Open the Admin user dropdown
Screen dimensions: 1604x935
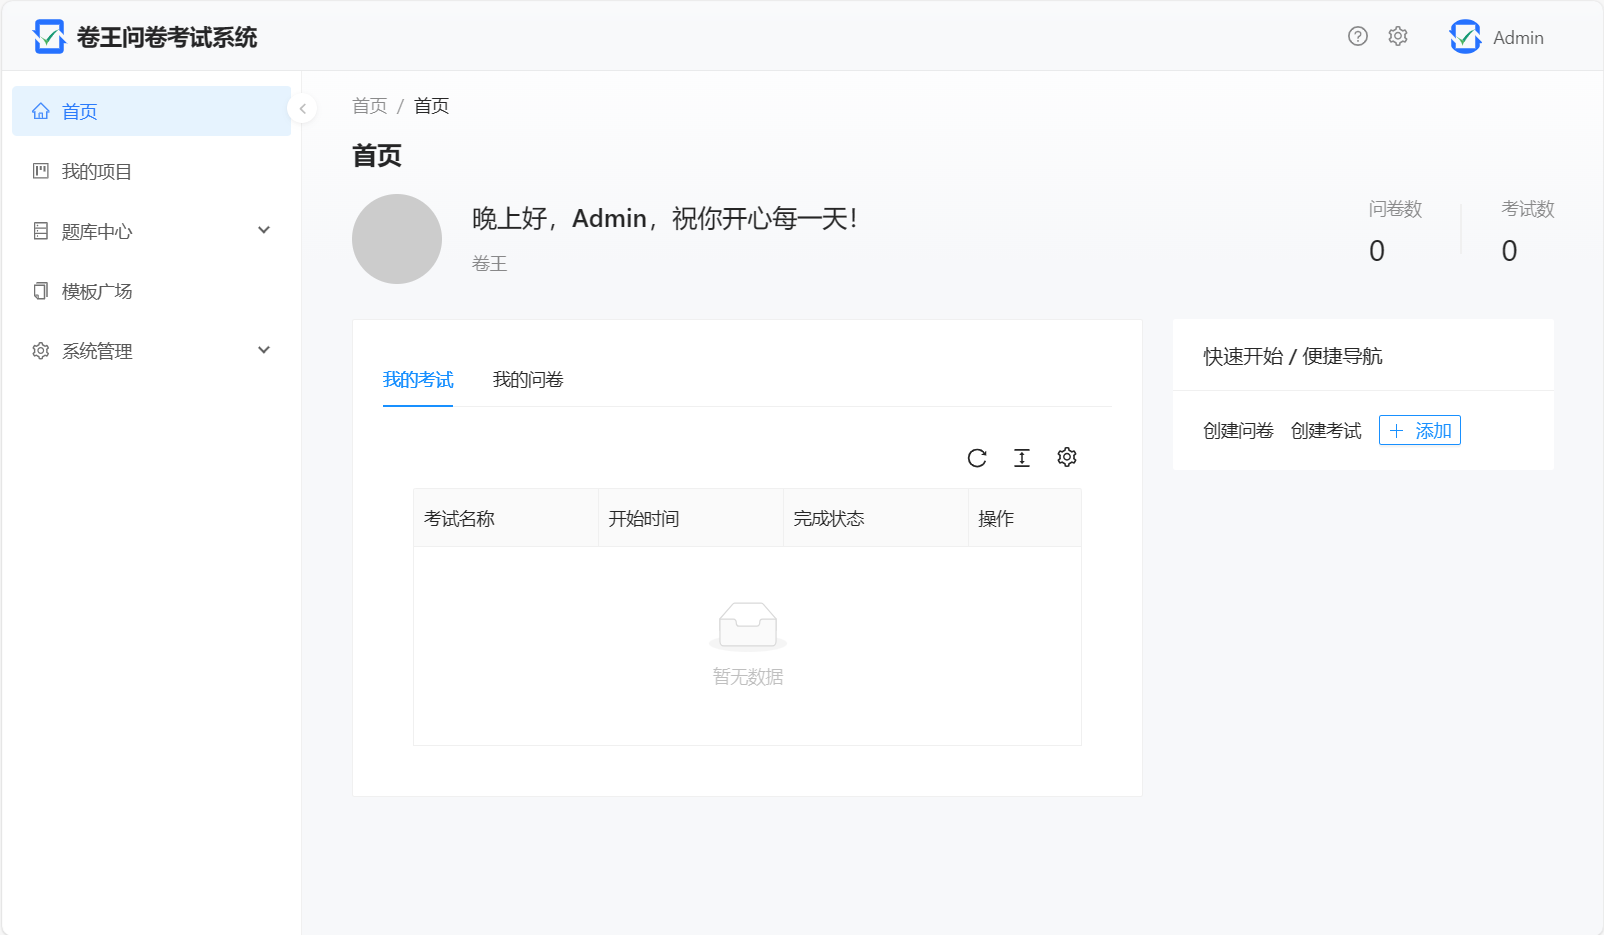coord(1517,38)
